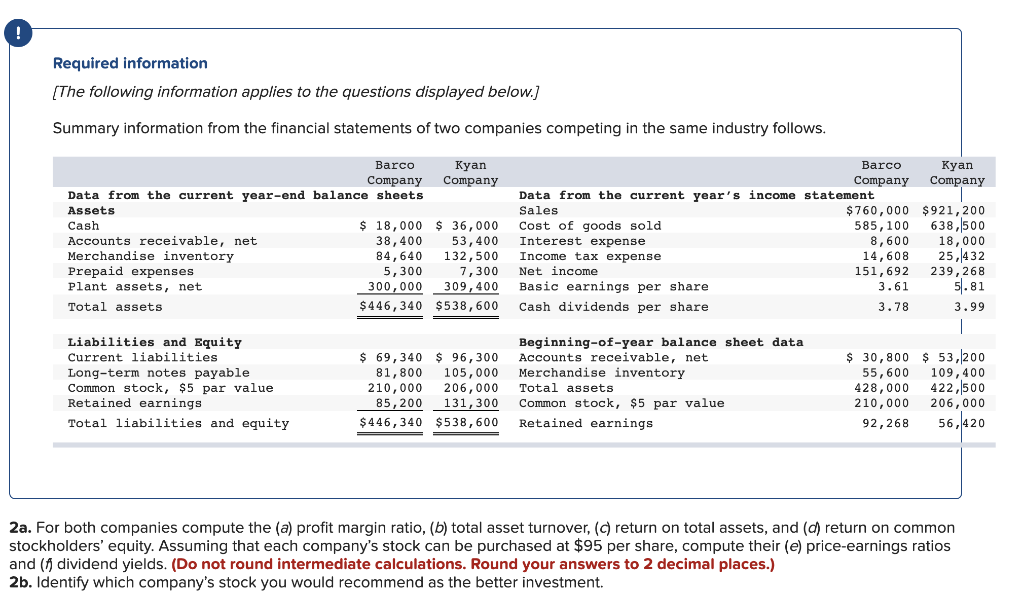Image resolution: width=1024 pixels, height=593 pixels.
Task: Click the 'Summary information from the financial statements' sentence
Action: (x=439, y=128)
